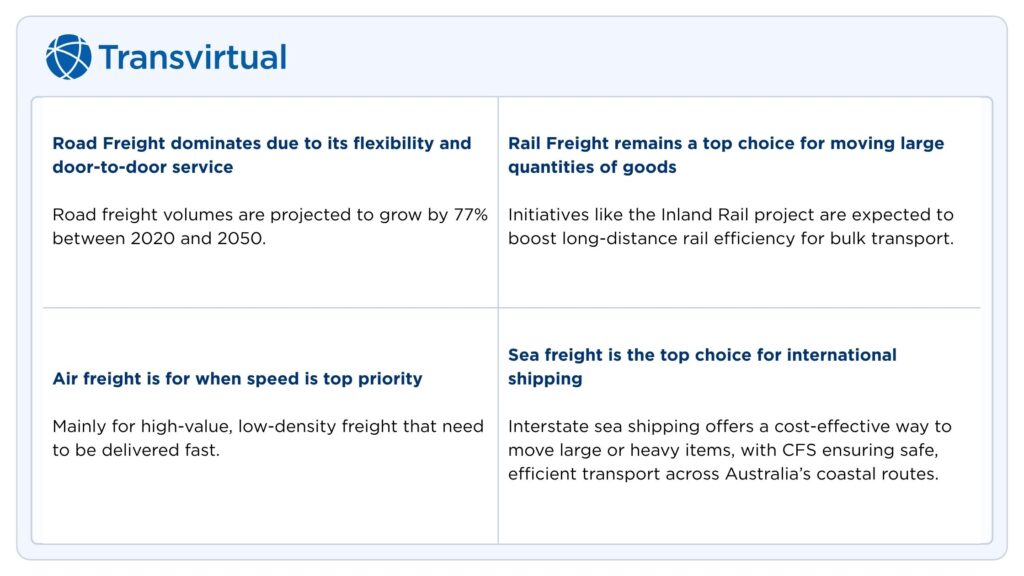Click the Rail Freight remains a top choice heading
This screenshot has width=1024, height=576.
(725, 143)
